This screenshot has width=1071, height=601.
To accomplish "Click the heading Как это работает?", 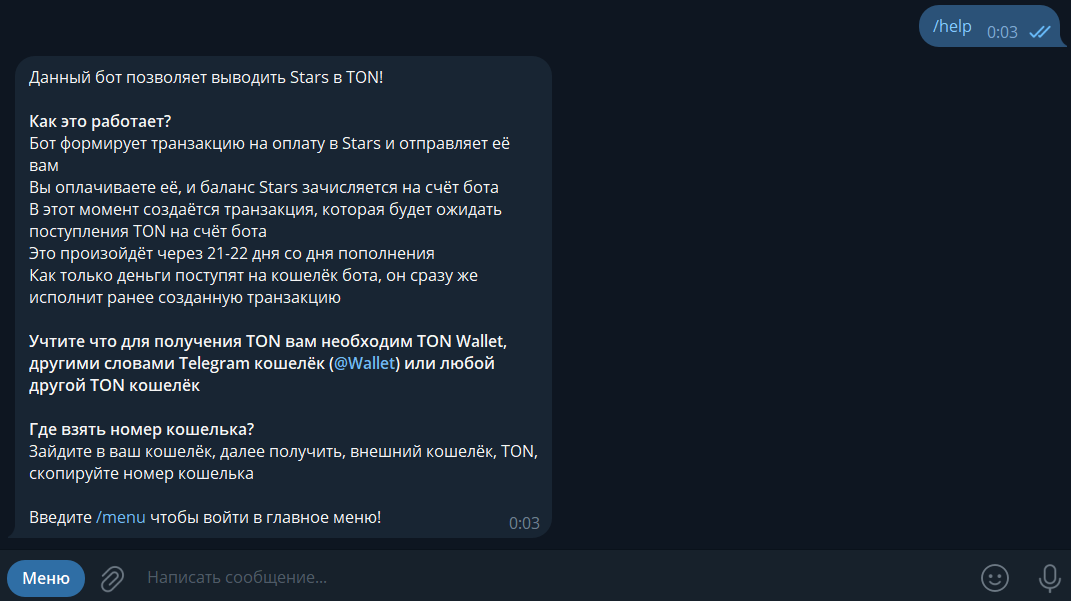I will [100, 122].
